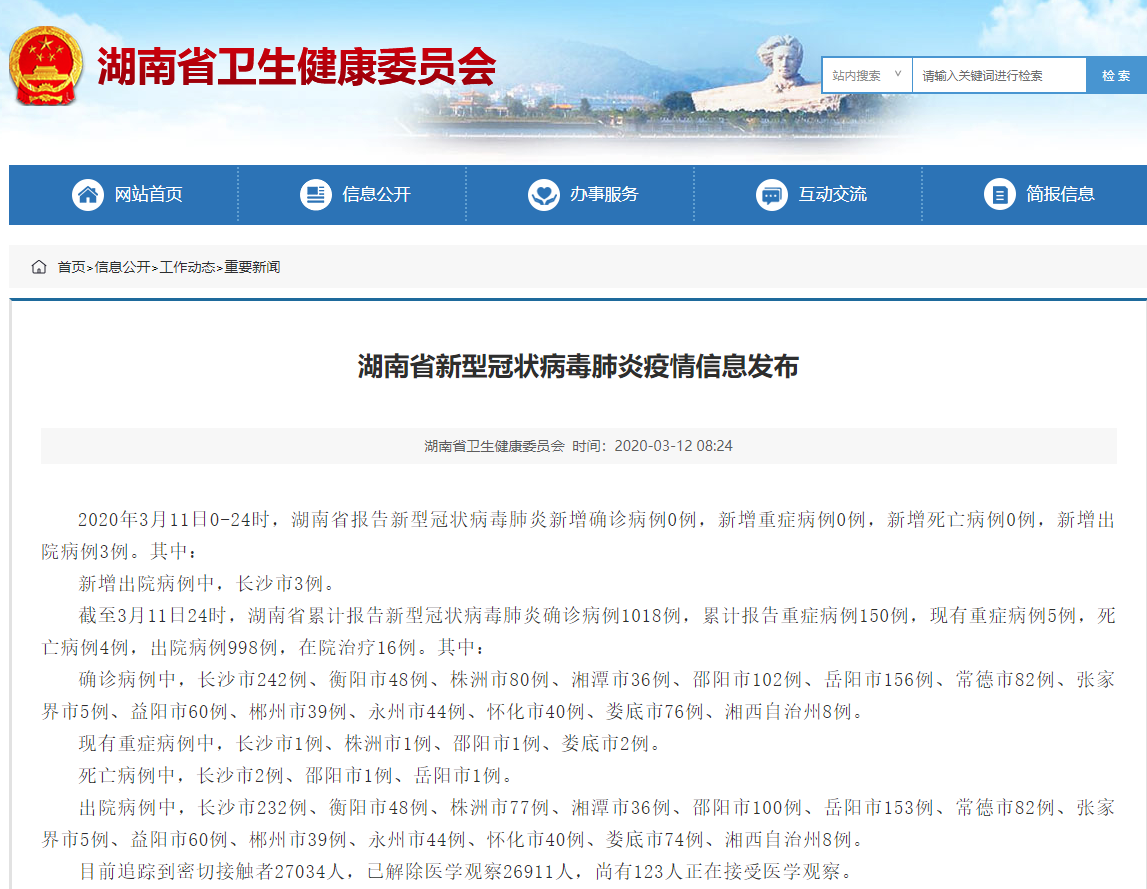Navigate to 工作动态 breadcrumb link
Screen dimensions: 1147x889
pyautogui.click(x=187, y=267)
